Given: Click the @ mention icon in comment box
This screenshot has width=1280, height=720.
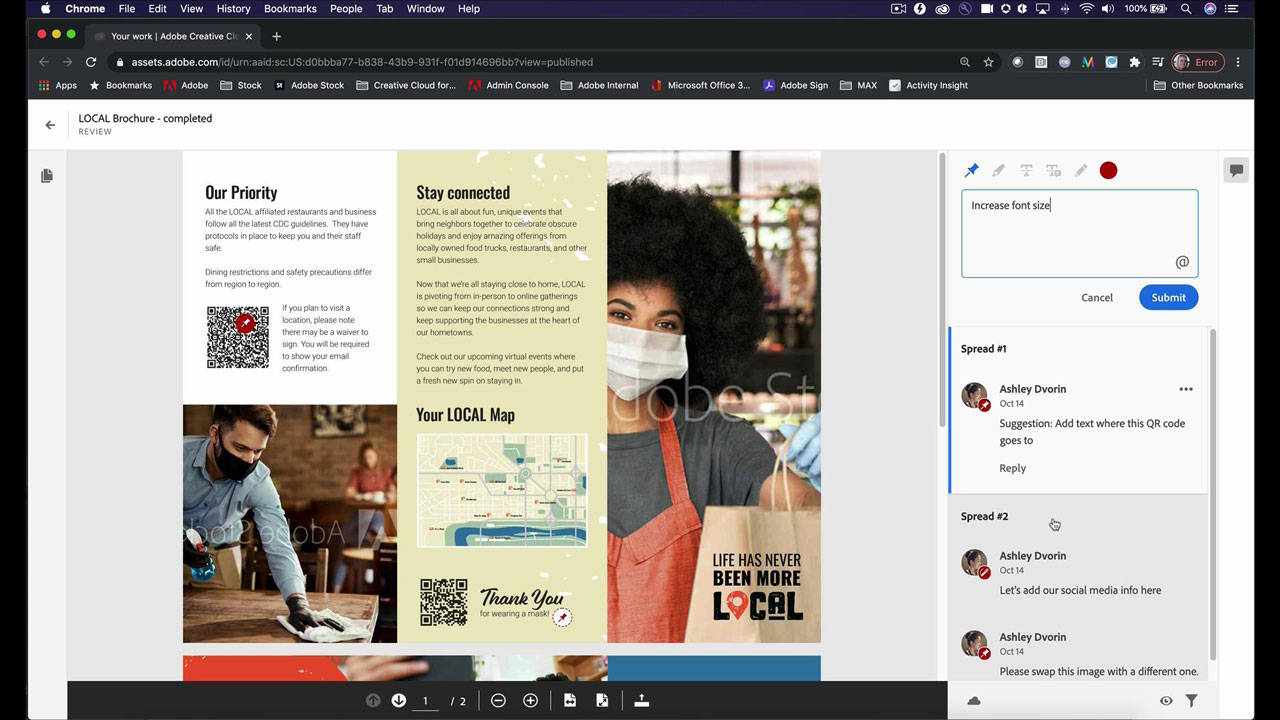Looking at the screenshot, I should [1182, 262].
